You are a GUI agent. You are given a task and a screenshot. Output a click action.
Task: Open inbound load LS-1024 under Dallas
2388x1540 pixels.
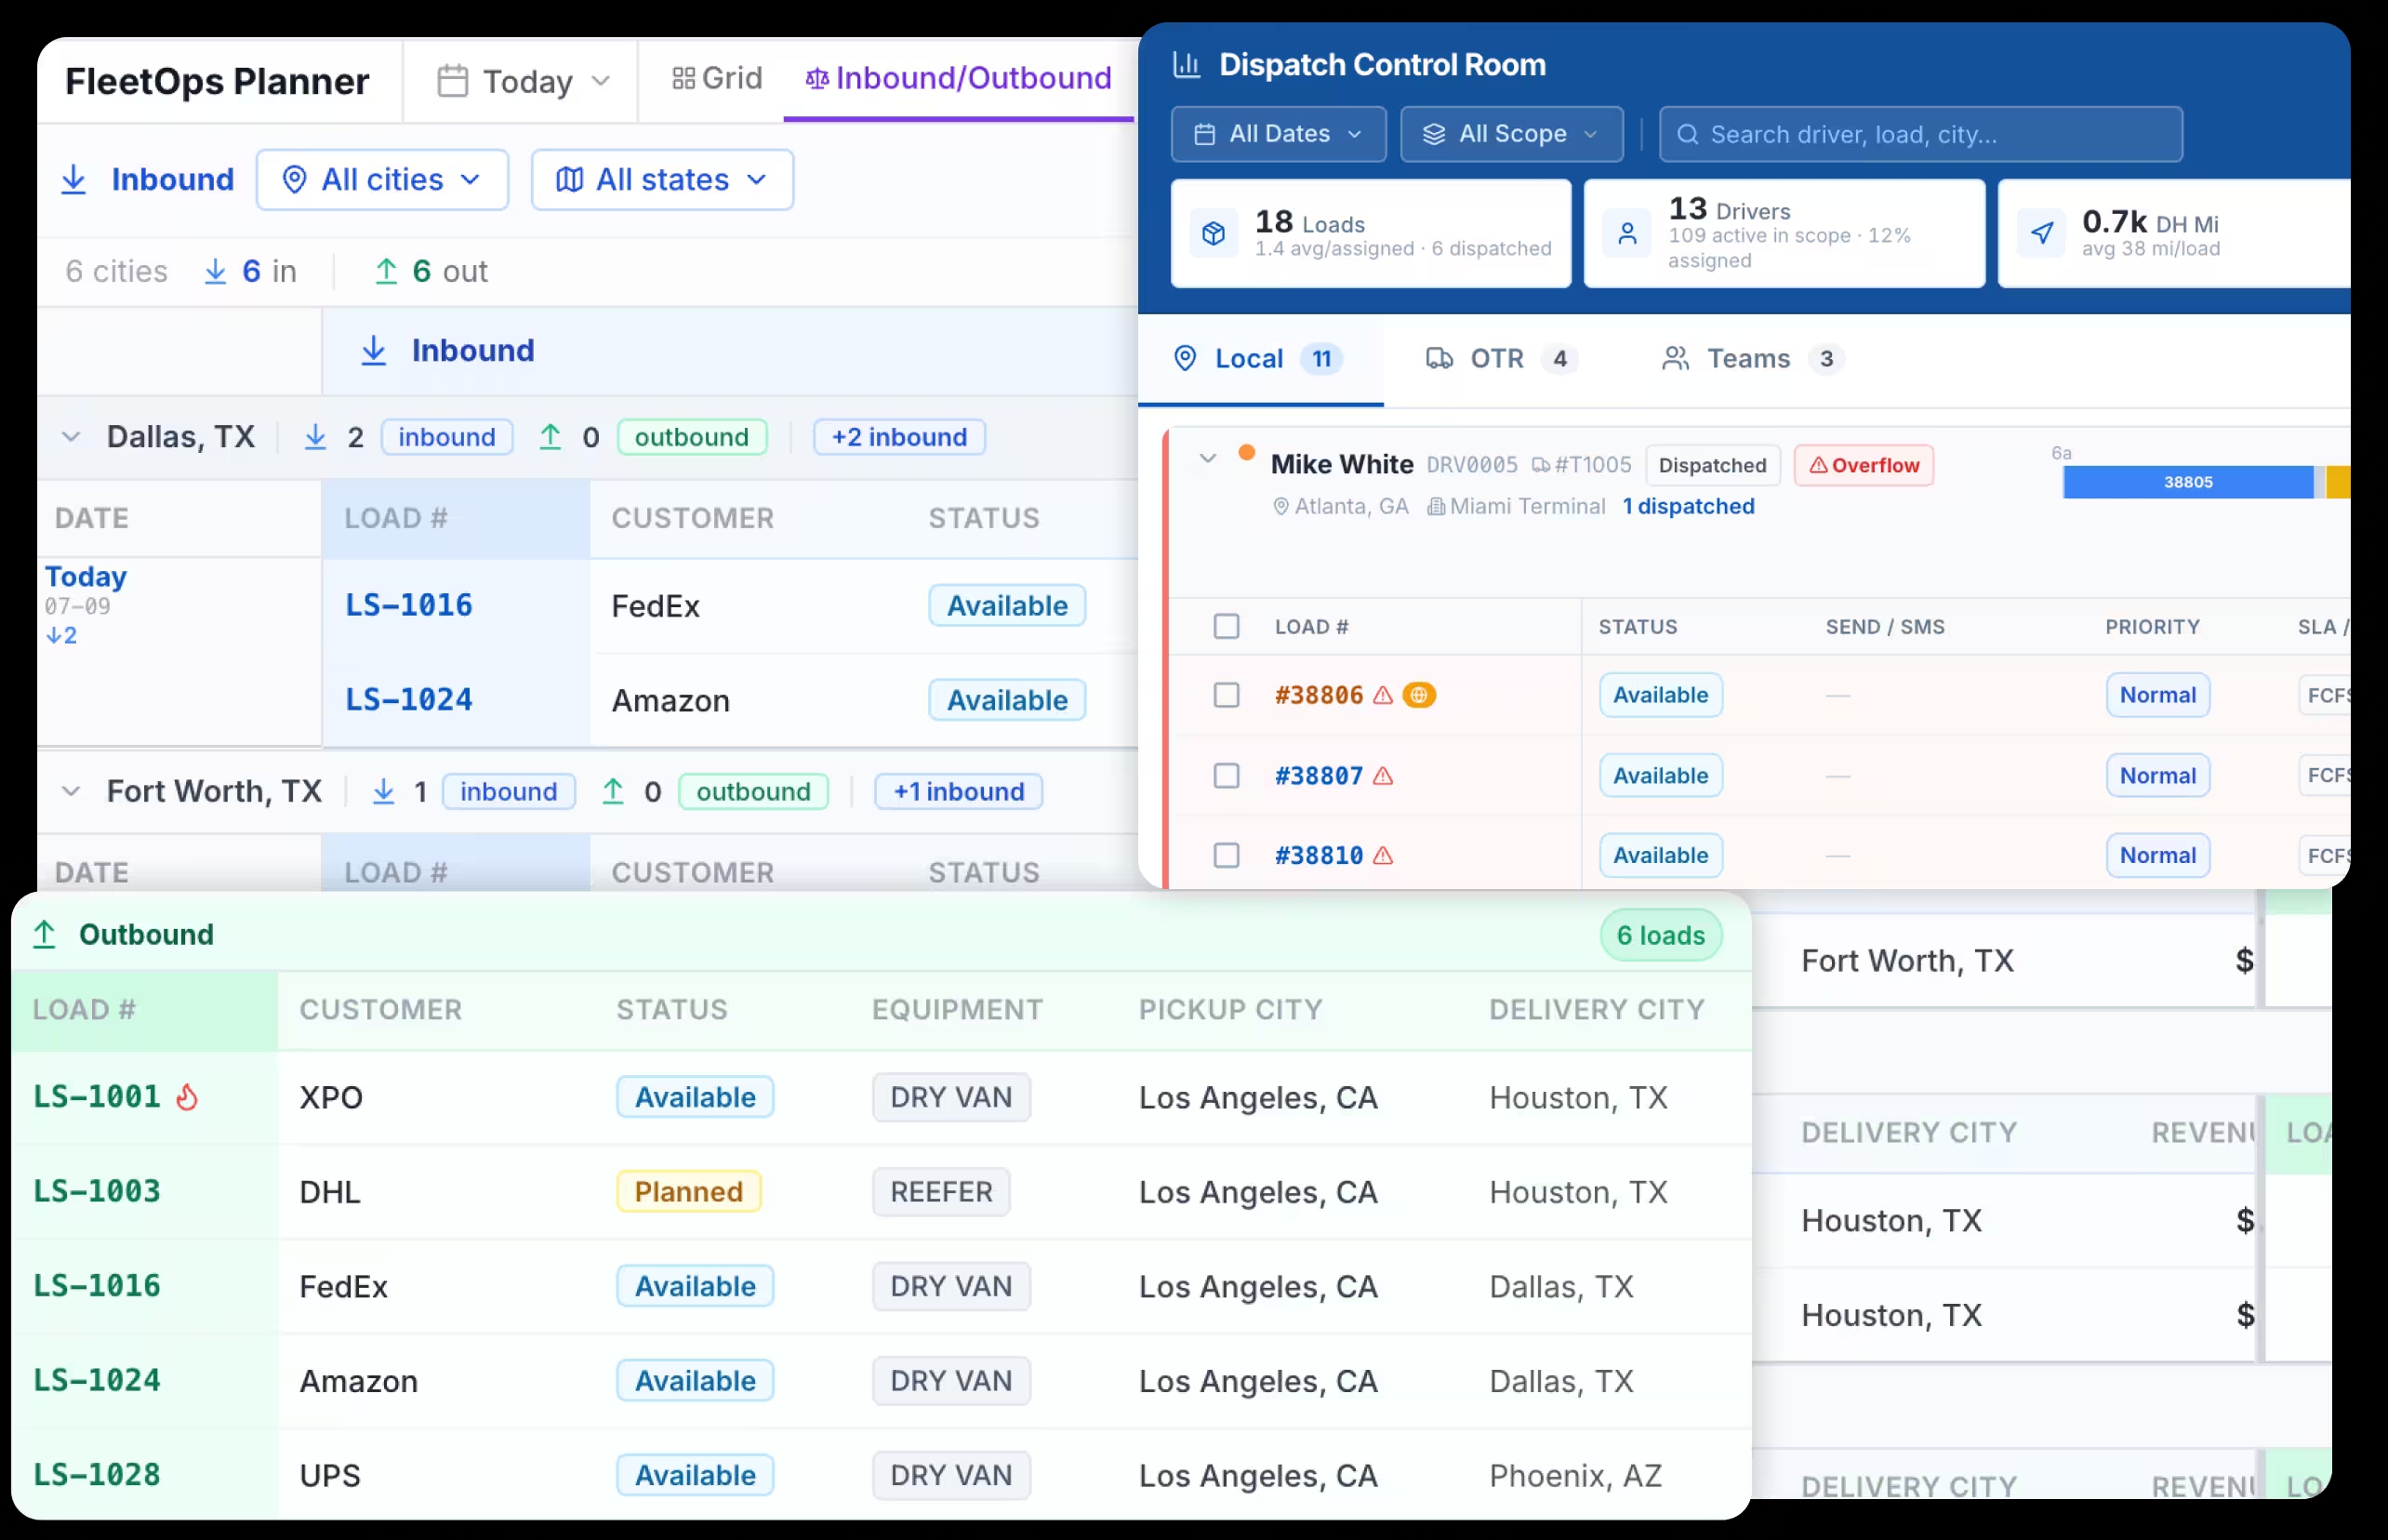tap(409, 700)
